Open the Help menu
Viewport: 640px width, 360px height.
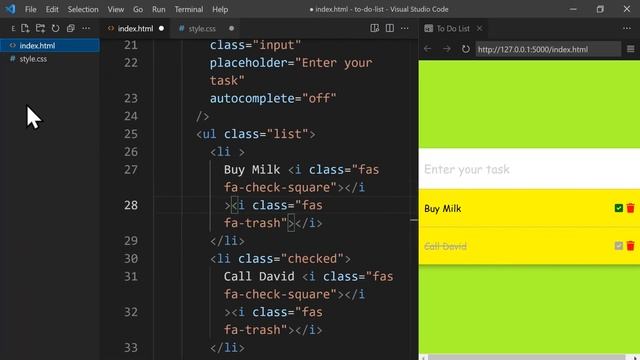(220, 9)
